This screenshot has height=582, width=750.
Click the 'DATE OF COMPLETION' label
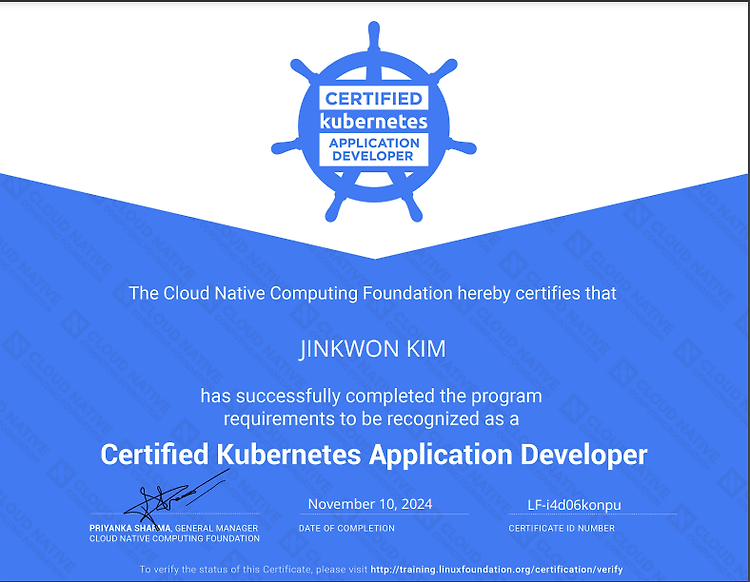[347, 528]
